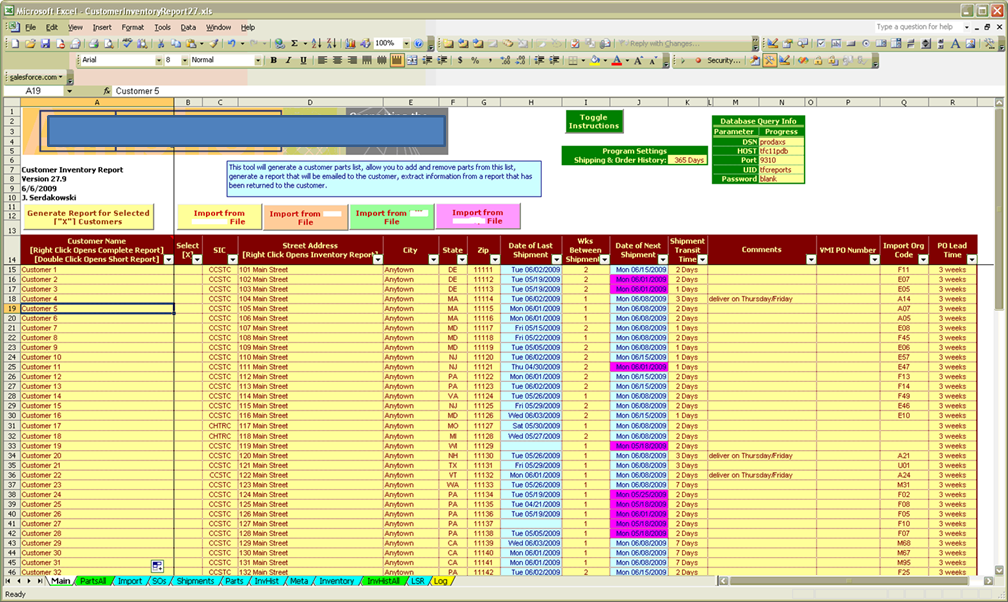Screen dimensions: 1008x602
Task: Click the New workbook icon
Action: point(15,44)
